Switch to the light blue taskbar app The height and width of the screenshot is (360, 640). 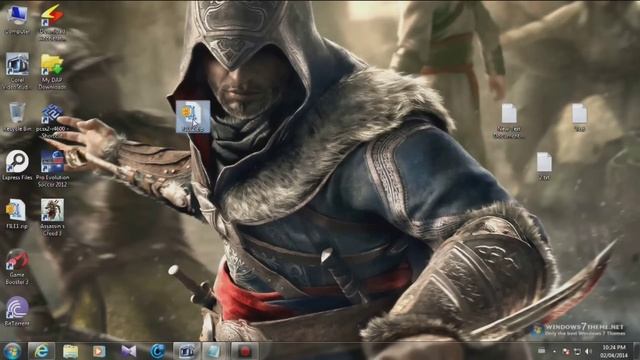[213, 351]
